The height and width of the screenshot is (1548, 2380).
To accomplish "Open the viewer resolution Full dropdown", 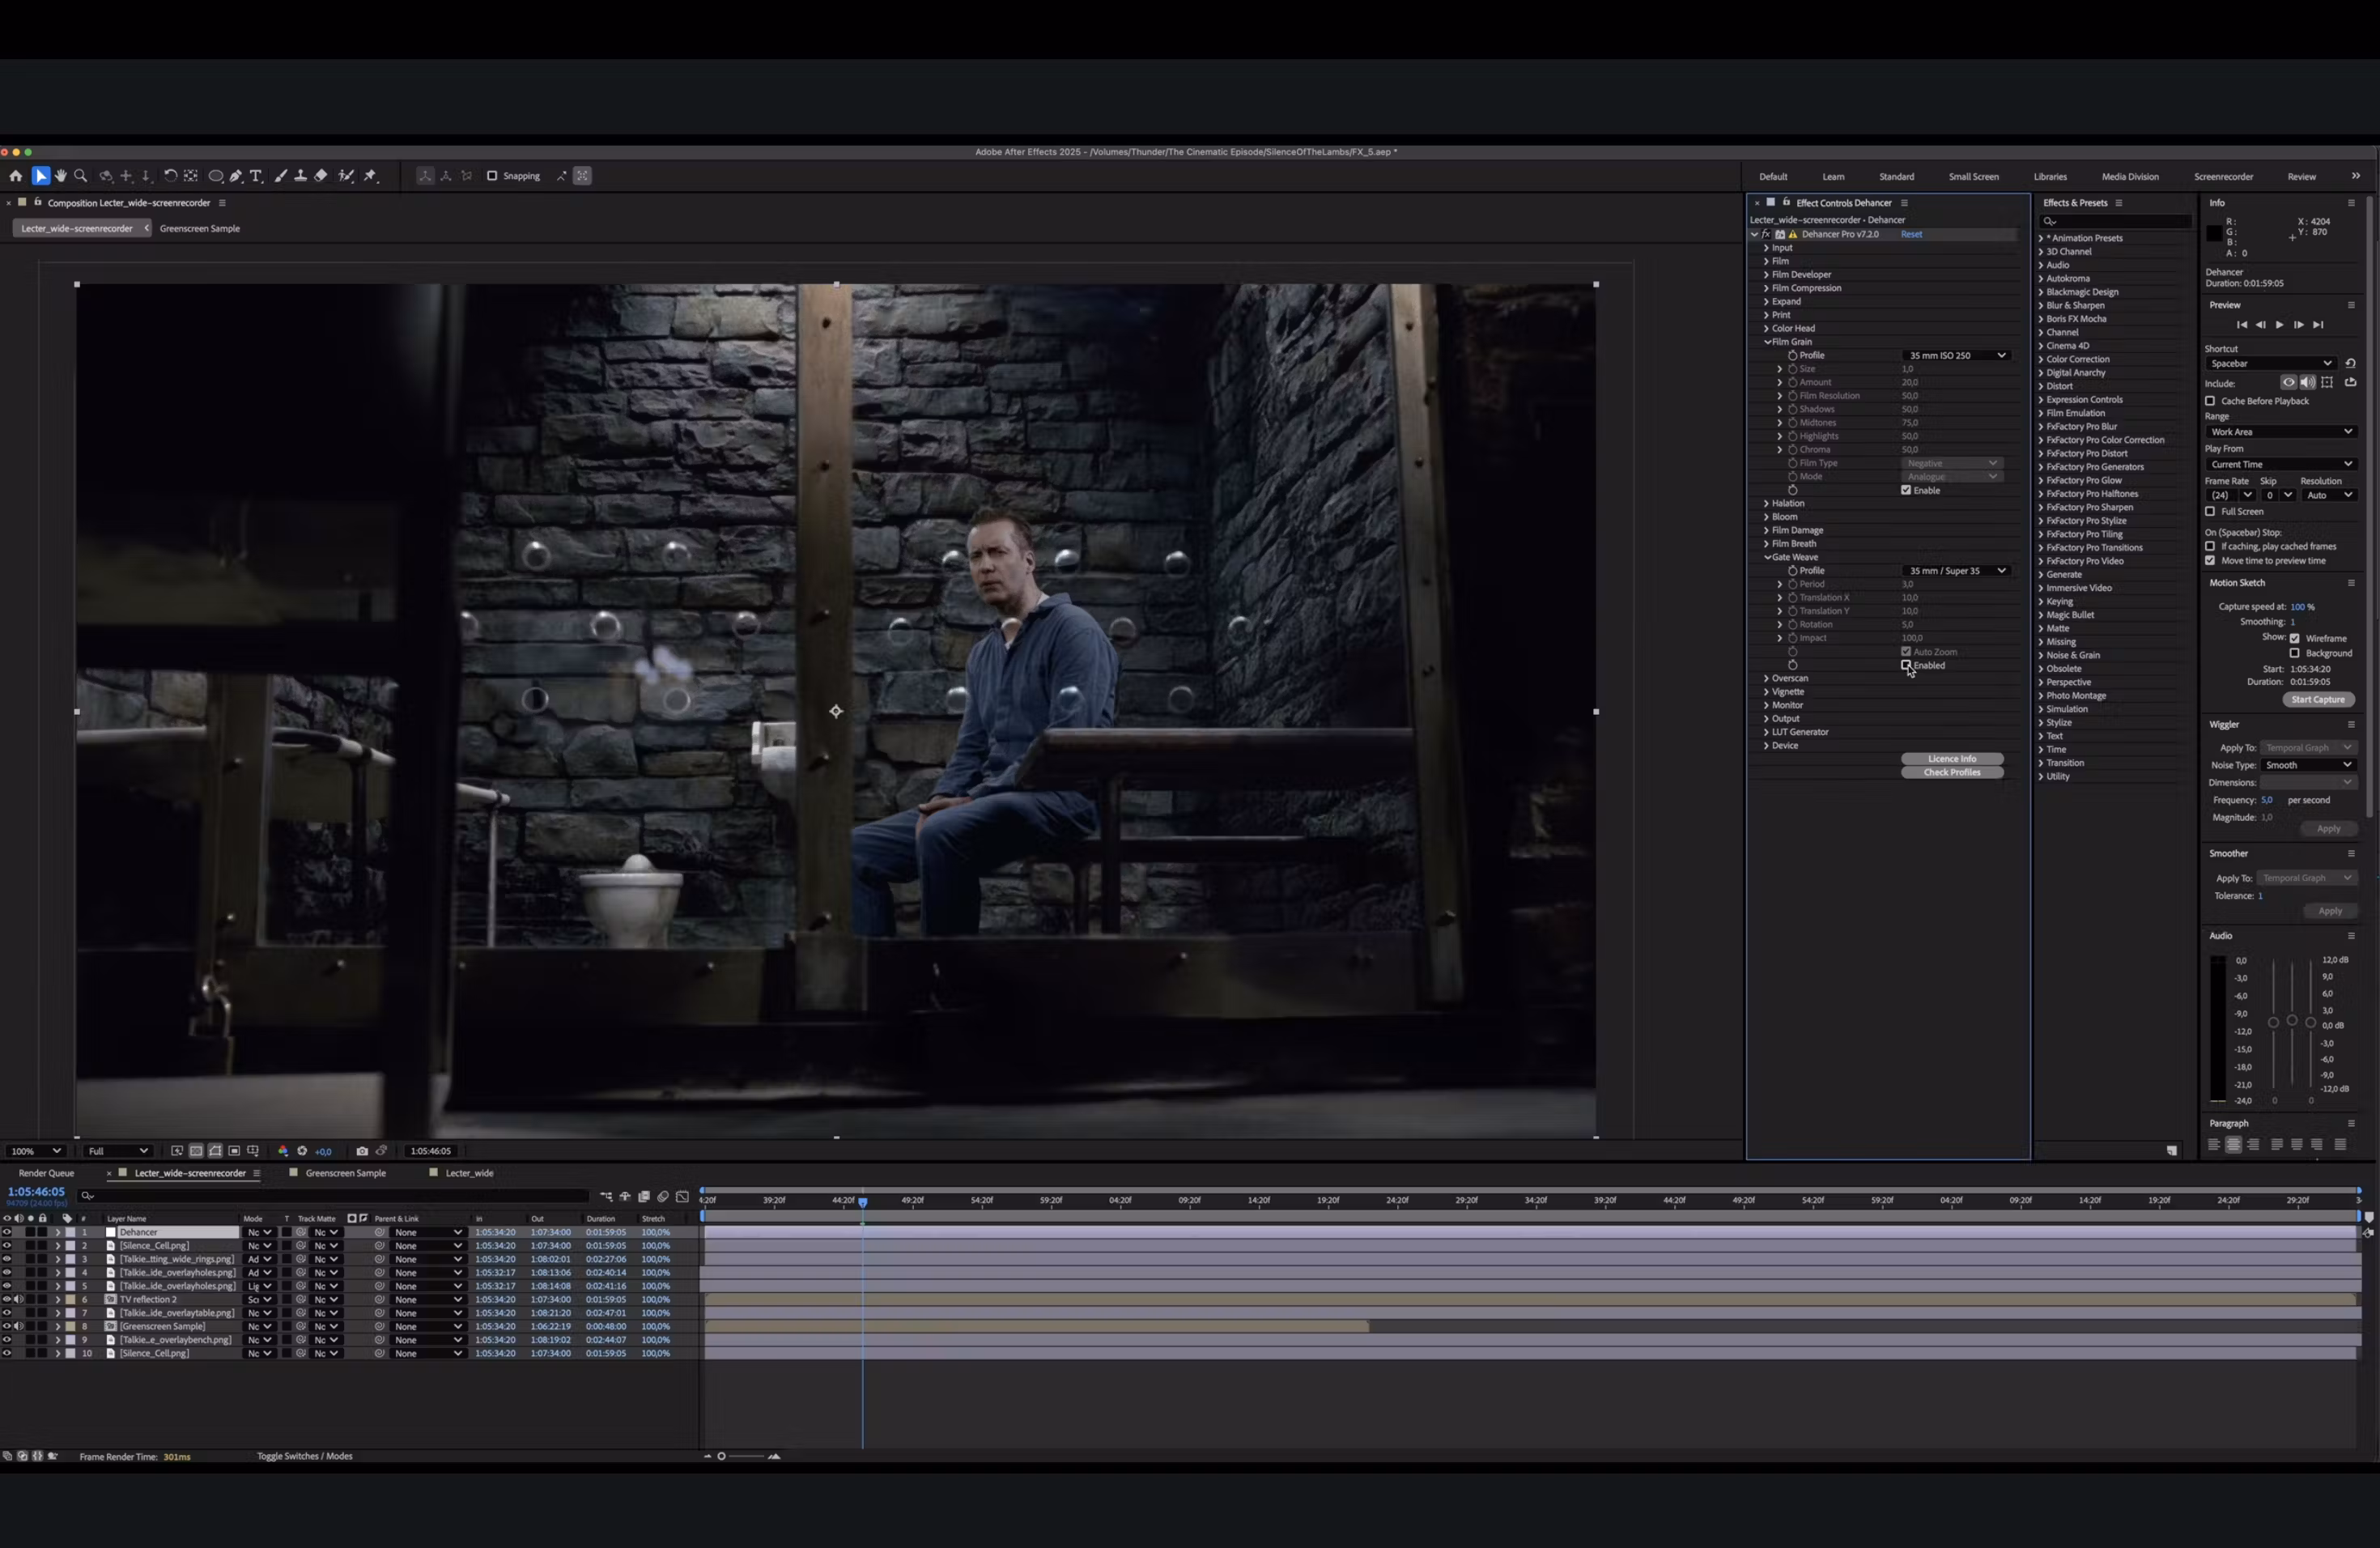I will coord(117,1151).
